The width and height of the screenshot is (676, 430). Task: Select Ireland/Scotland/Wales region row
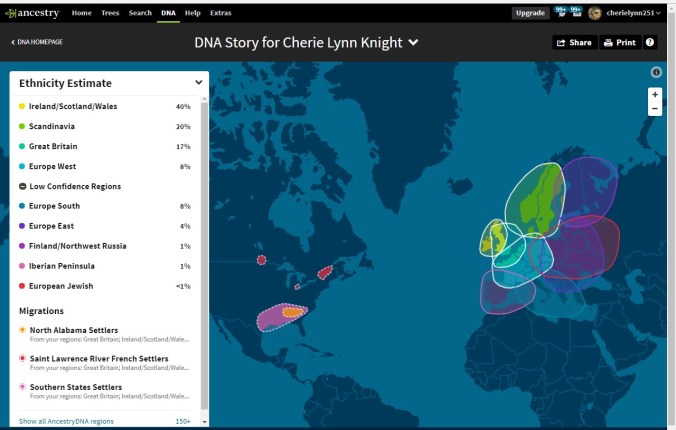pyautogui.click(x=105, y=106)
